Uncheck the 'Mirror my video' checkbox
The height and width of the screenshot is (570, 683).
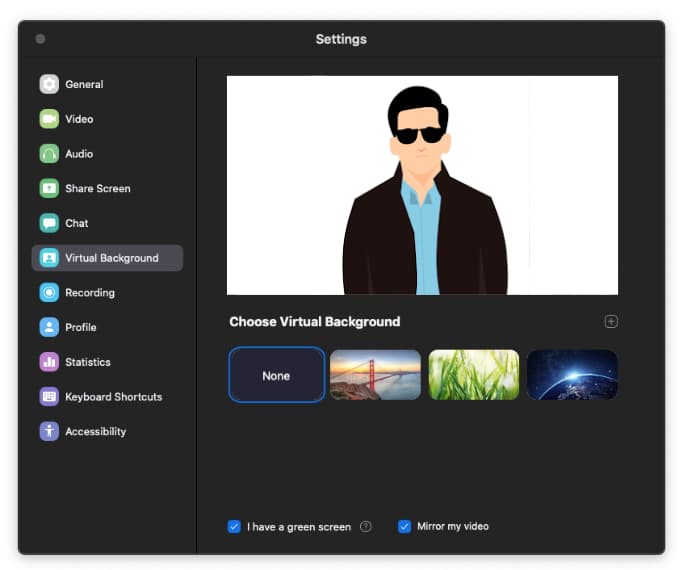tap(404, 526)
